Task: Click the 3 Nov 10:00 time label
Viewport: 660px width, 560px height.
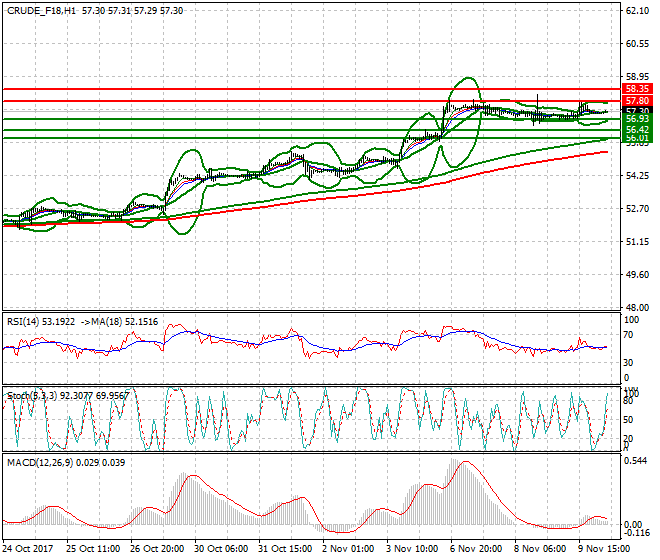Action: point(412,549)
